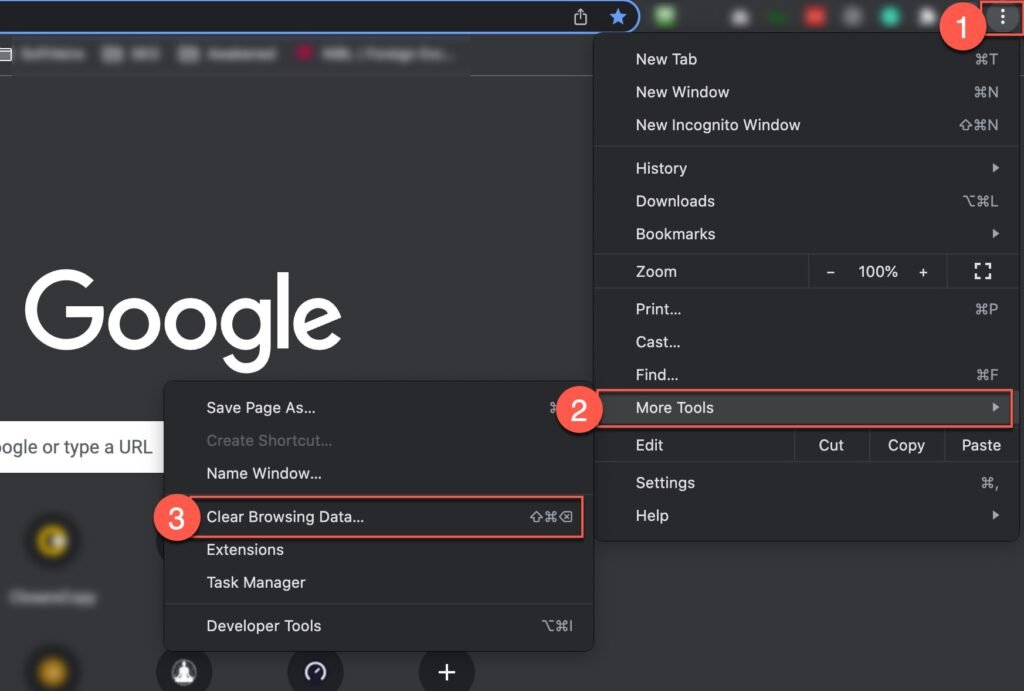Select New Tab from the menu
Screen dimensions: 1024x691
(807, 59)
